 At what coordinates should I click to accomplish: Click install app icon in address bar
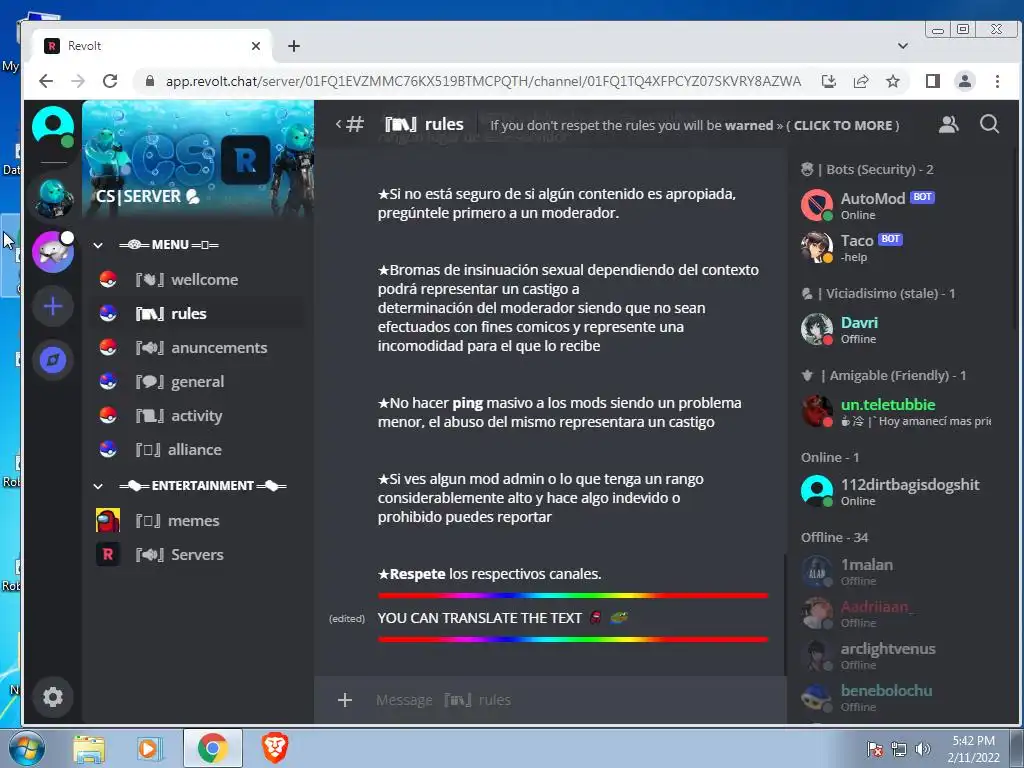click(x=829, y=81)
